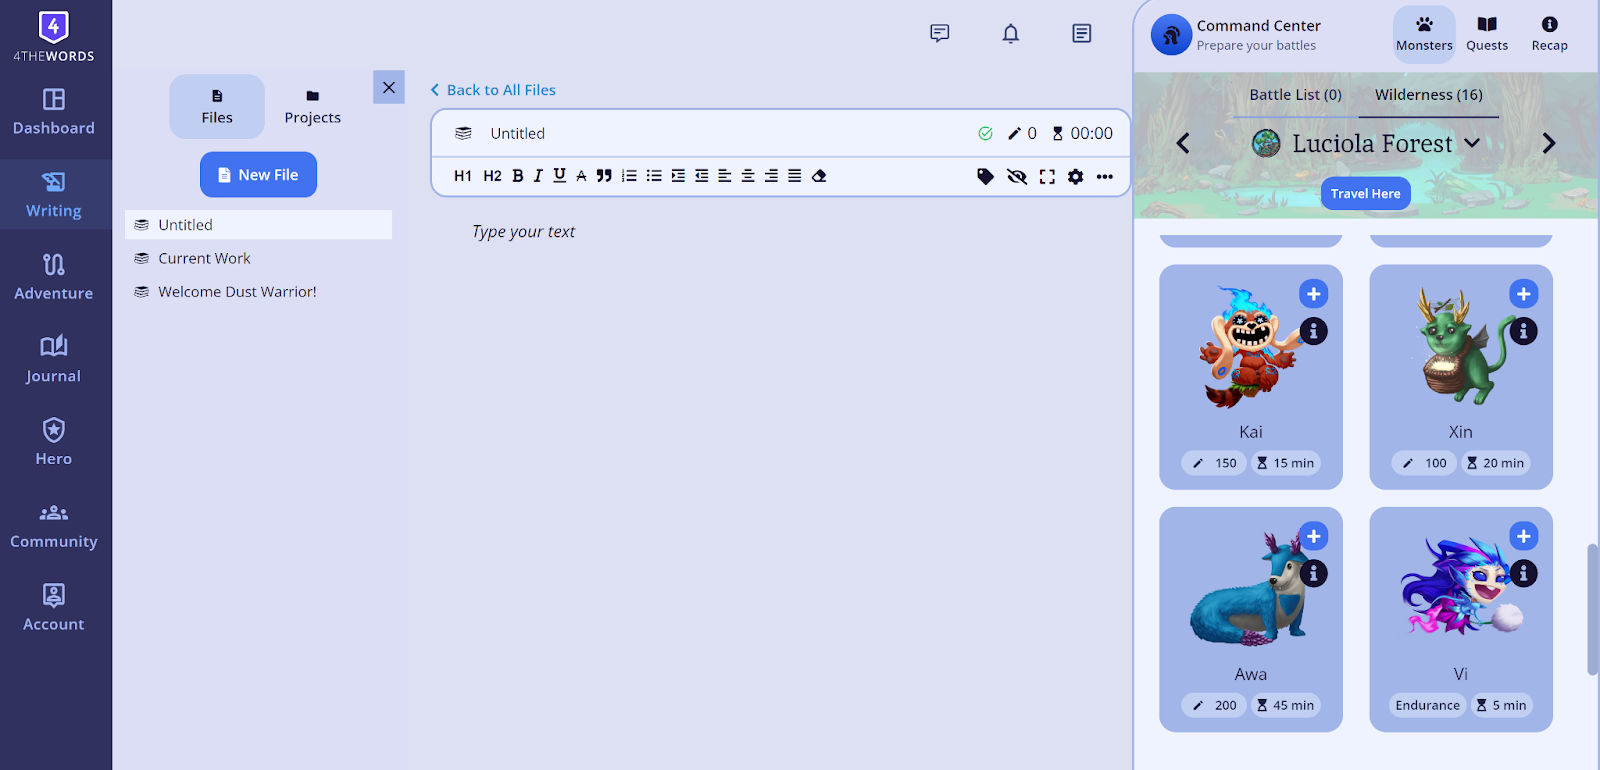Align text left
Screen dimensions: 1600x770
click(x=725, y=176)
